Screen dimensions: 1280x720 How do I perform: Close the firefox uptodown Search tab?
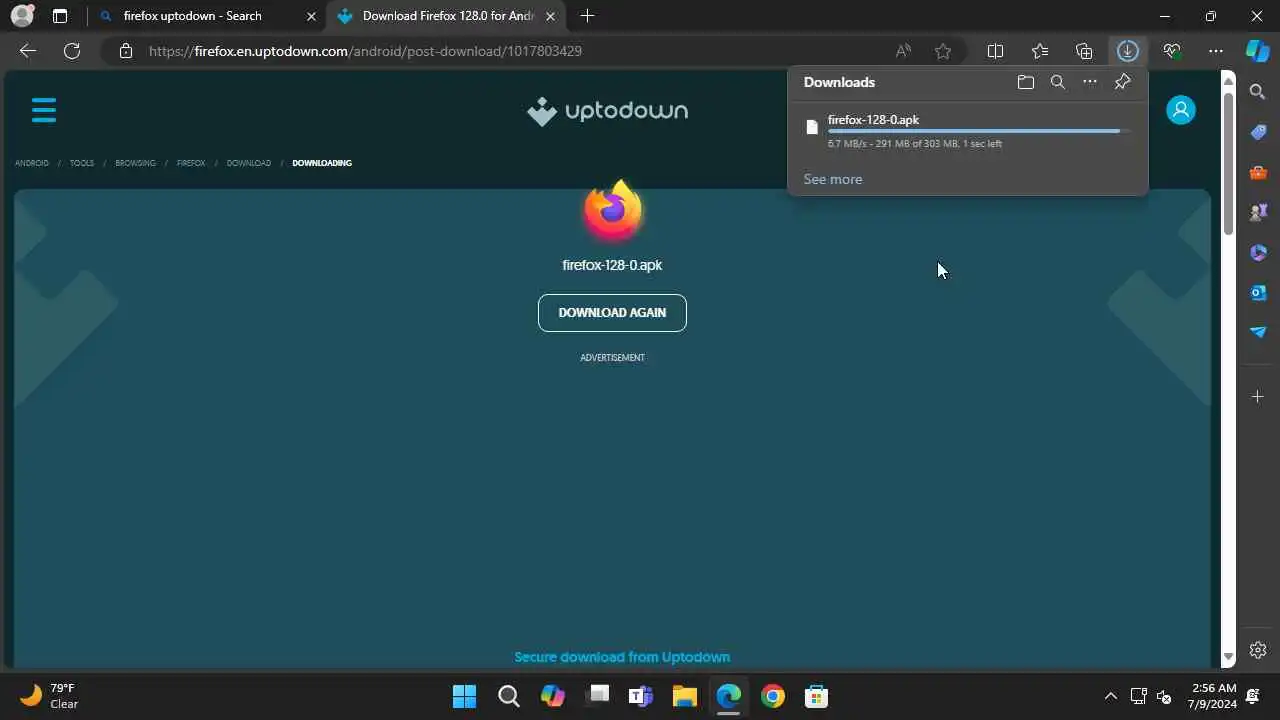tap(310, 16)
